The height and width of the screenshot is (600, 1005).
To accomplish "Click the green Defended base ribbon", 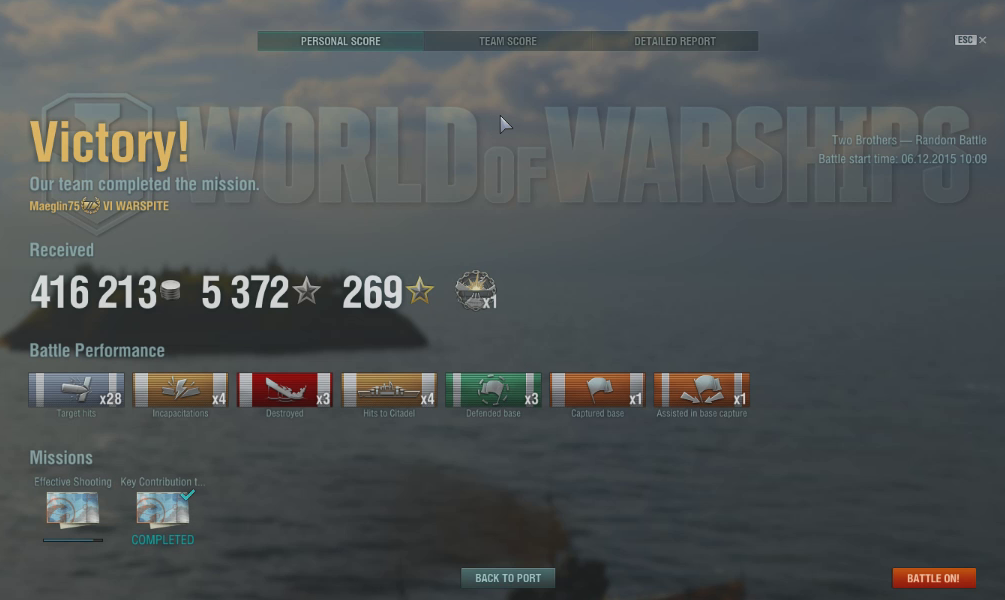I will [x=493, y=390].
